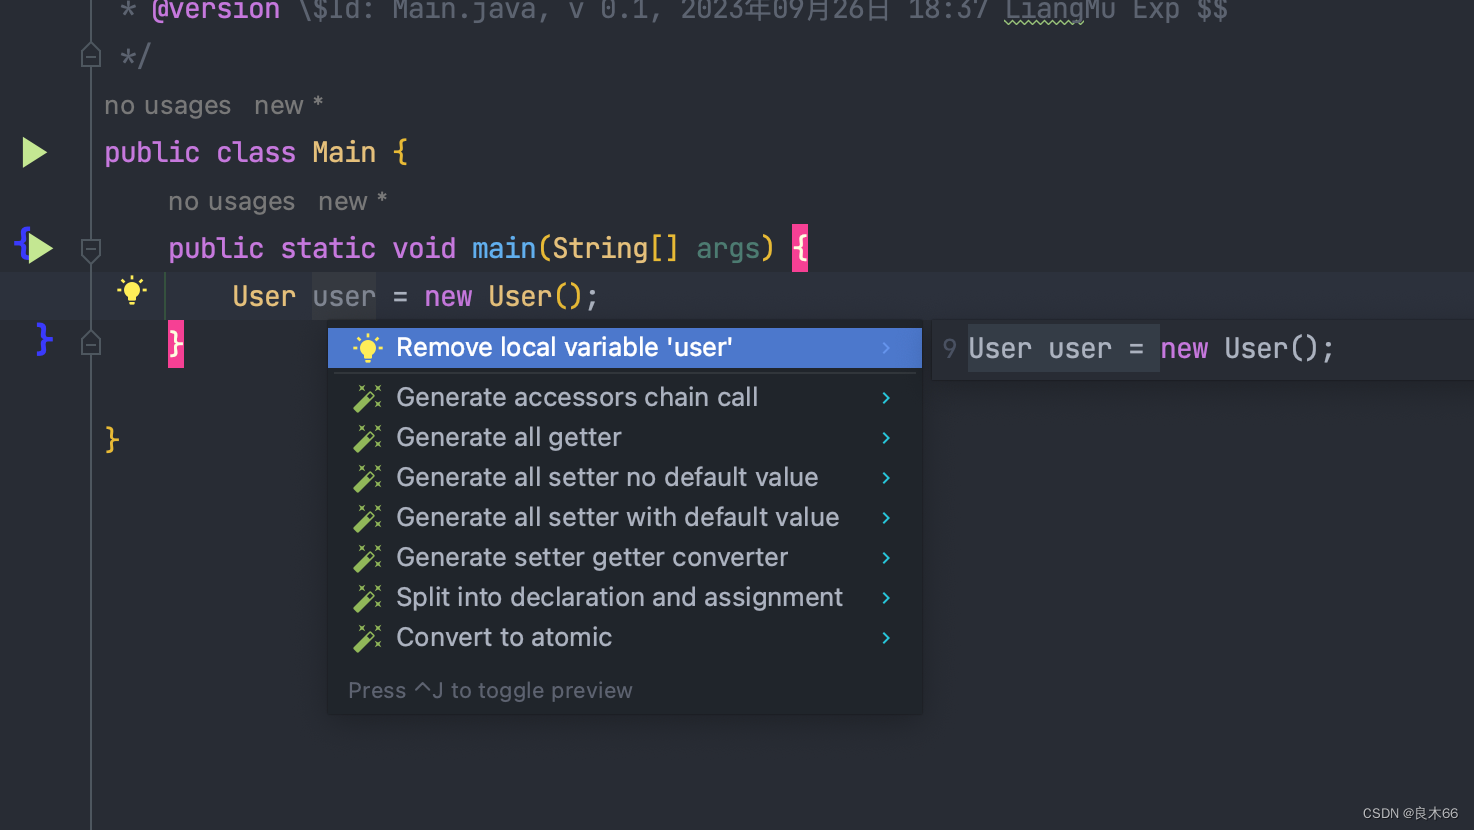Click the yellow intention lightbulb in editor
The image size is (1474, 830).
[x=132, y=291]
